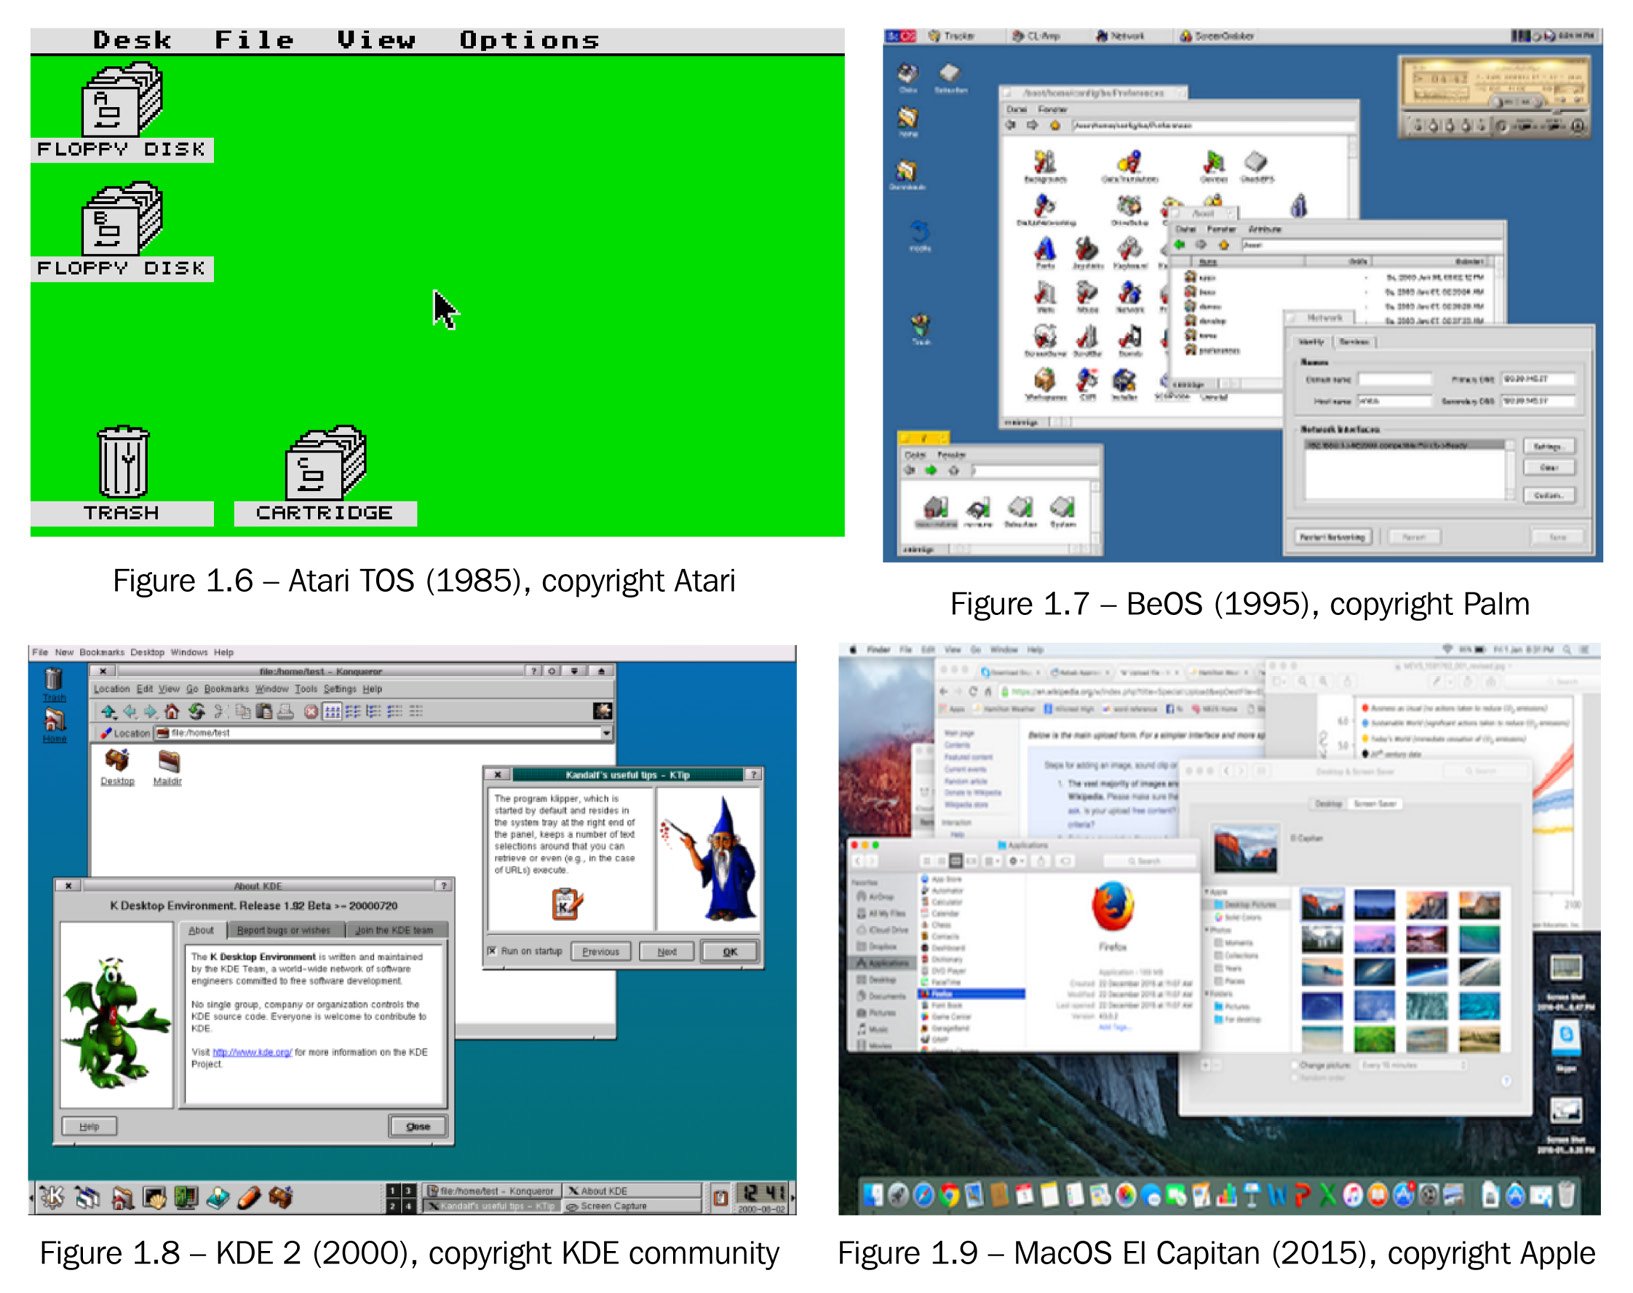The image size is (1633, 1293).
Task: Follow the http://www.kde.org/ link
Action: 252,1052
